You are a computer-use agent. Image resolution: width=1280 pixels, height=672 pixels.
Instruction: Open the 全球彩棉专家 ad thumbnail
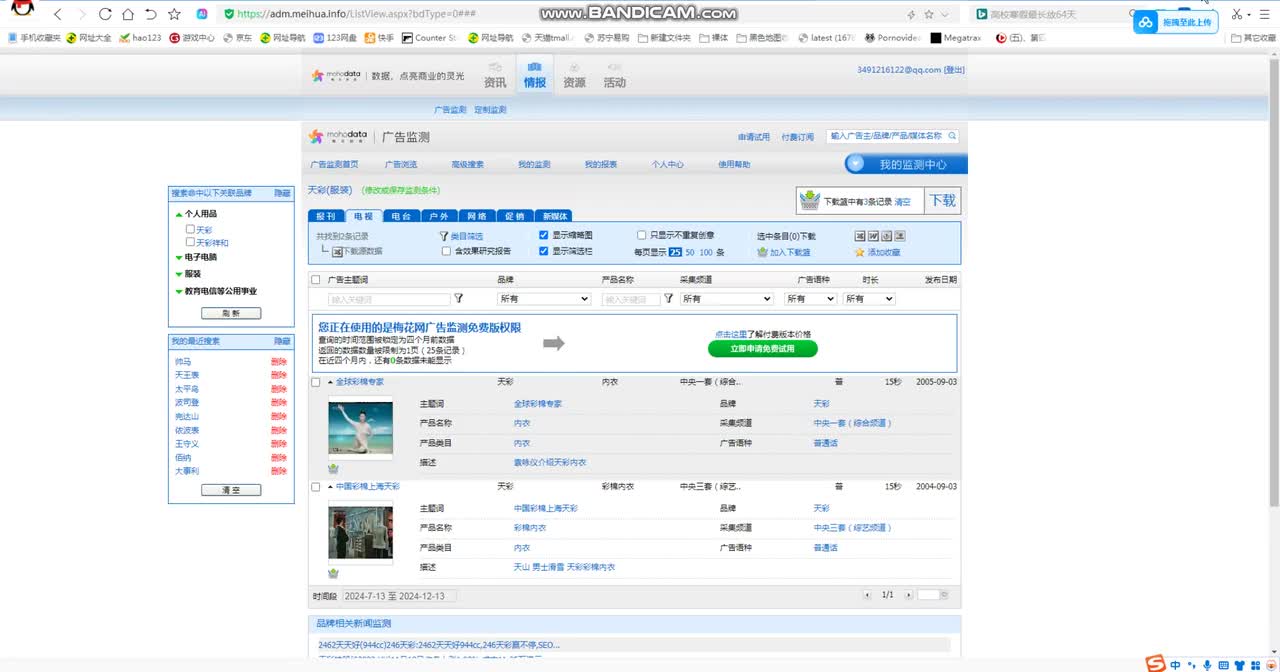coord(360,426)
